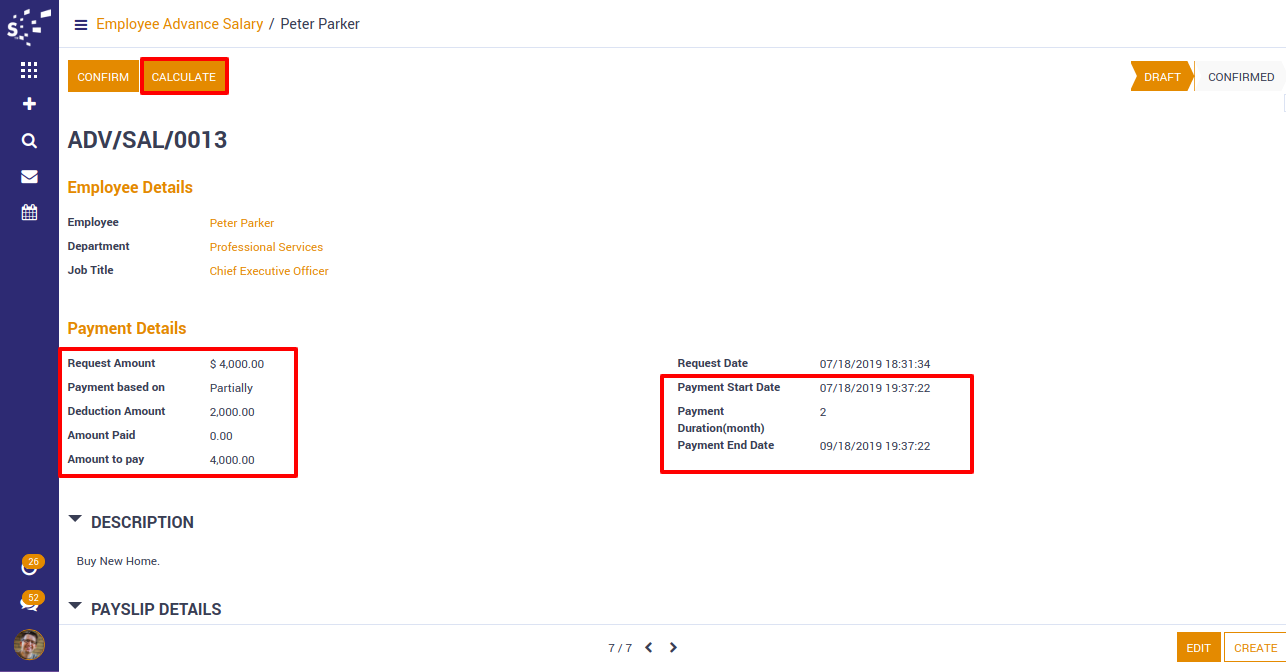Image resolution: width=1286 pixels, height=672 pixels.
Task: Select the Draft status stage
Action: point(1162,77)
